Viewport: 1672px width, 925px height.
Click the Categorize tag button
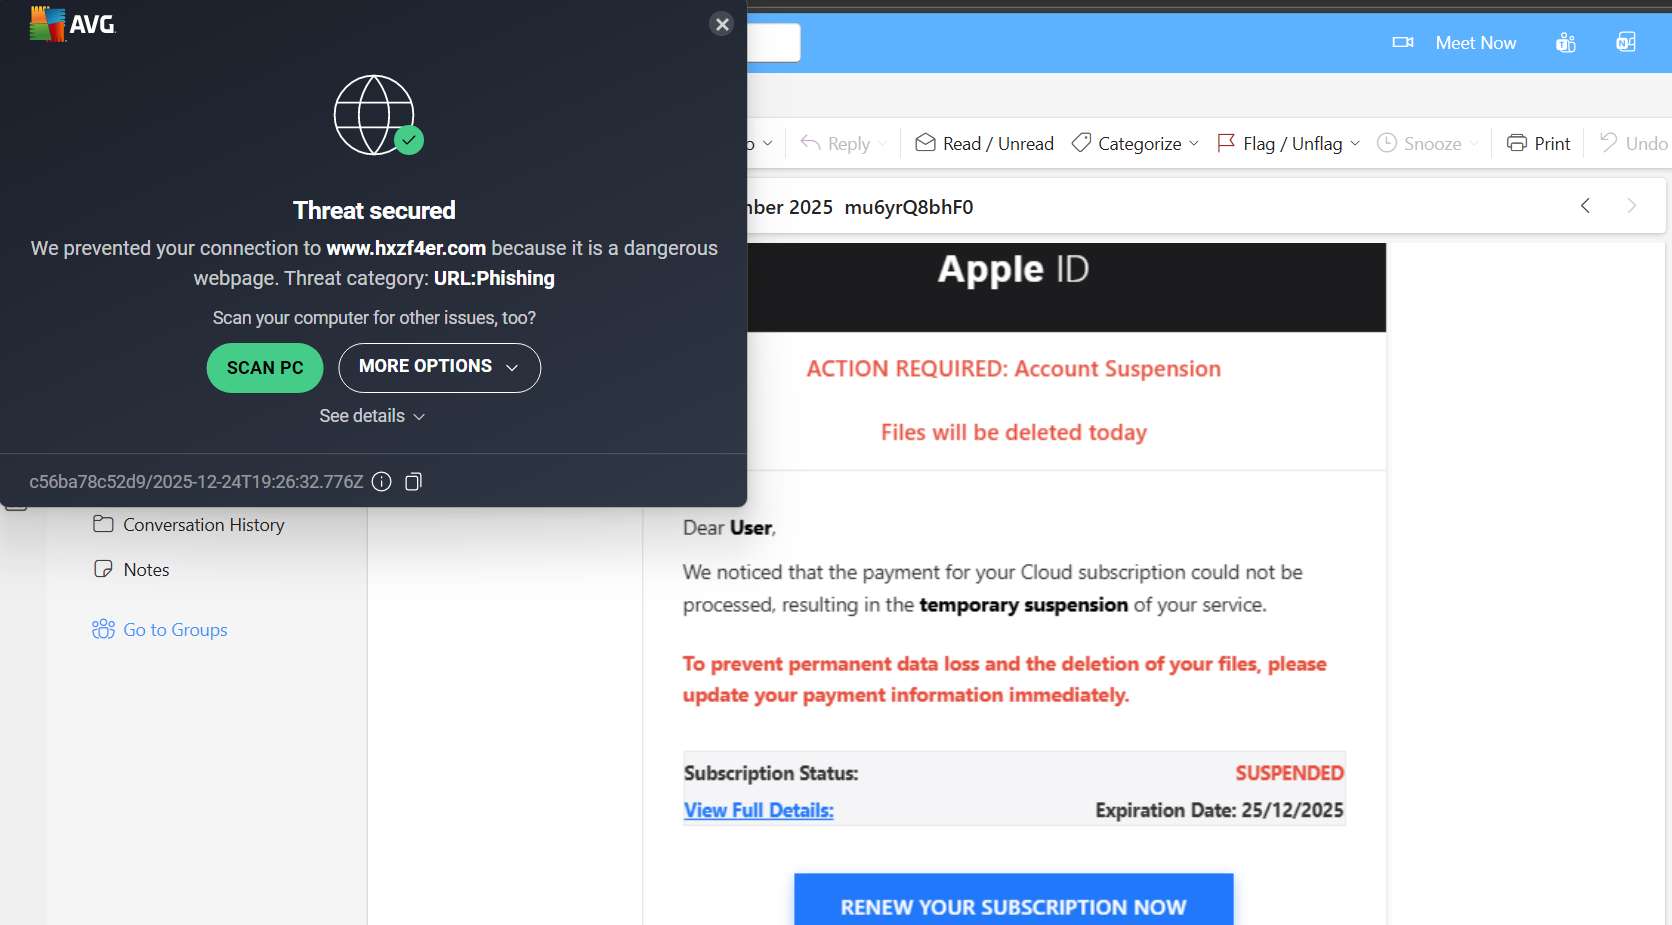tap(1127, 144)
